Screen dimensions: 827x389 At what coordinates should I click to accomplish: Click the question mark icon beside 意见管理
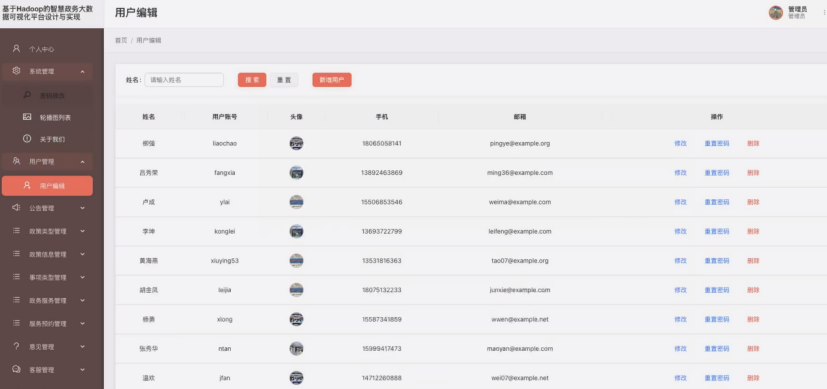pos(16,346)
